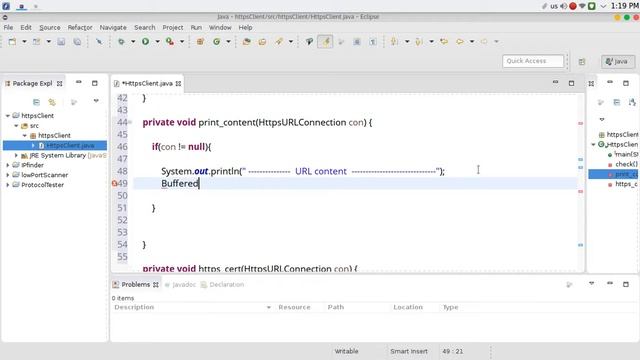Open the Navigate menu
This screenshot has height=360, width=640.
113,27
